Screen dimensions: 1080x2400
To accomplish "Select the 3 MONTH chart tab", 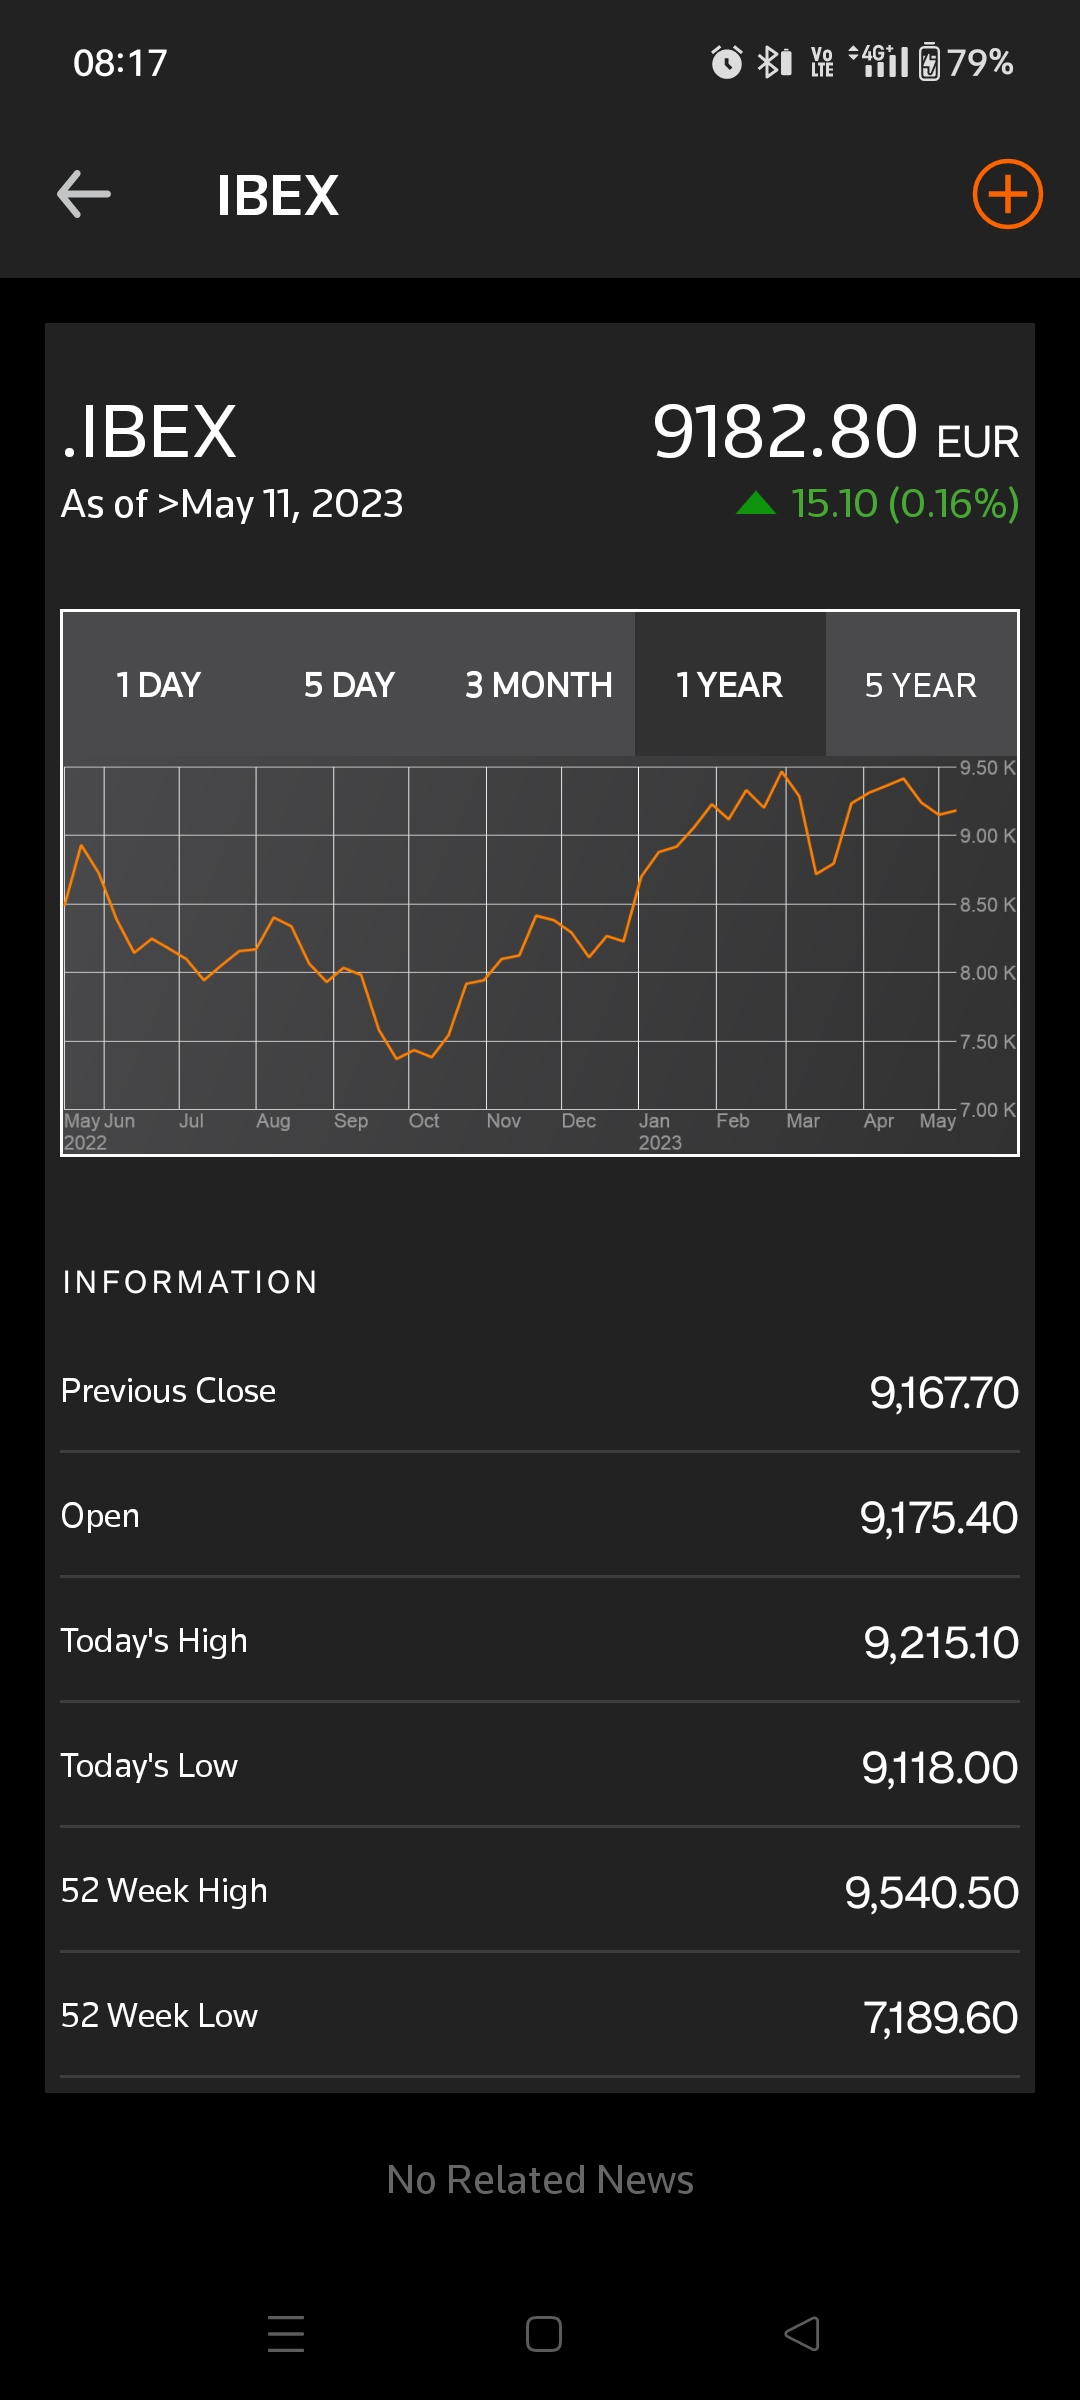I will (x=539, y=685).
